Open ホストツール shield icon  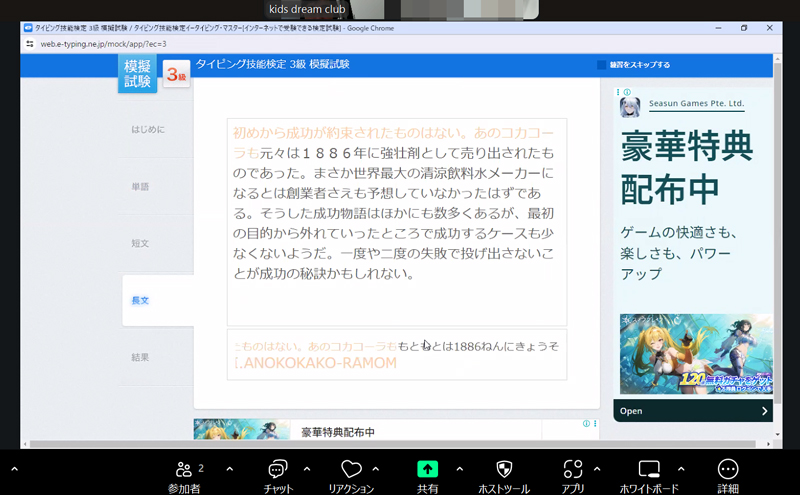(505, 469)
